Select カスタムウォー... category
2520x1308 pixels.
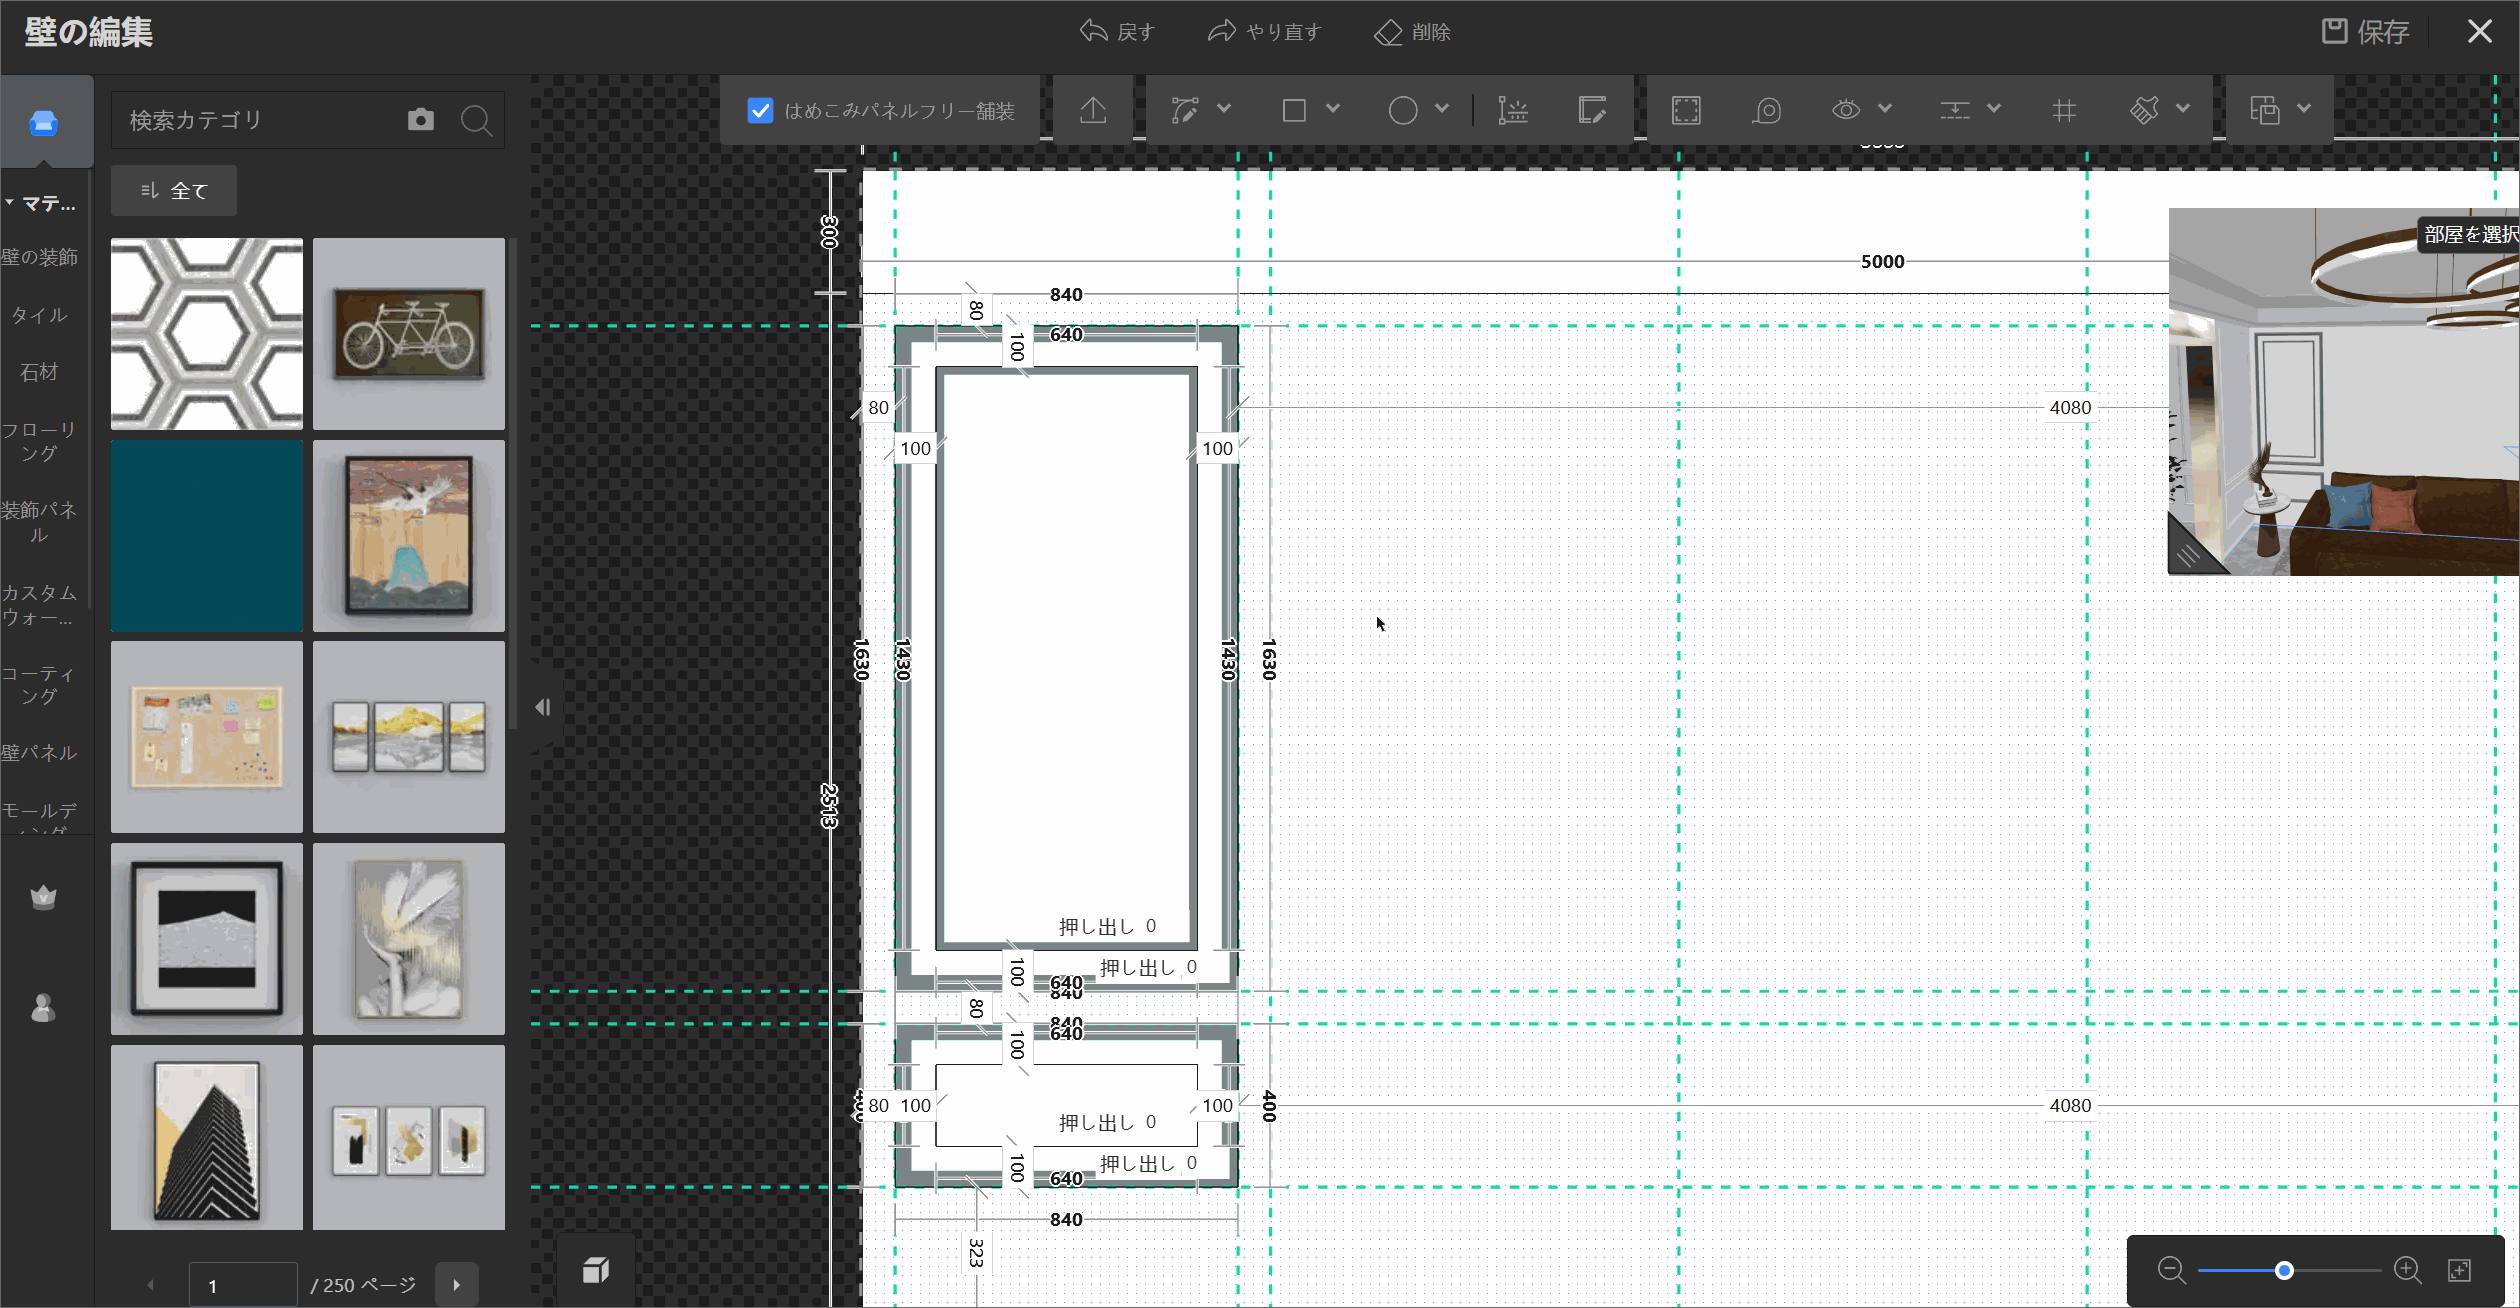[40, 605]
